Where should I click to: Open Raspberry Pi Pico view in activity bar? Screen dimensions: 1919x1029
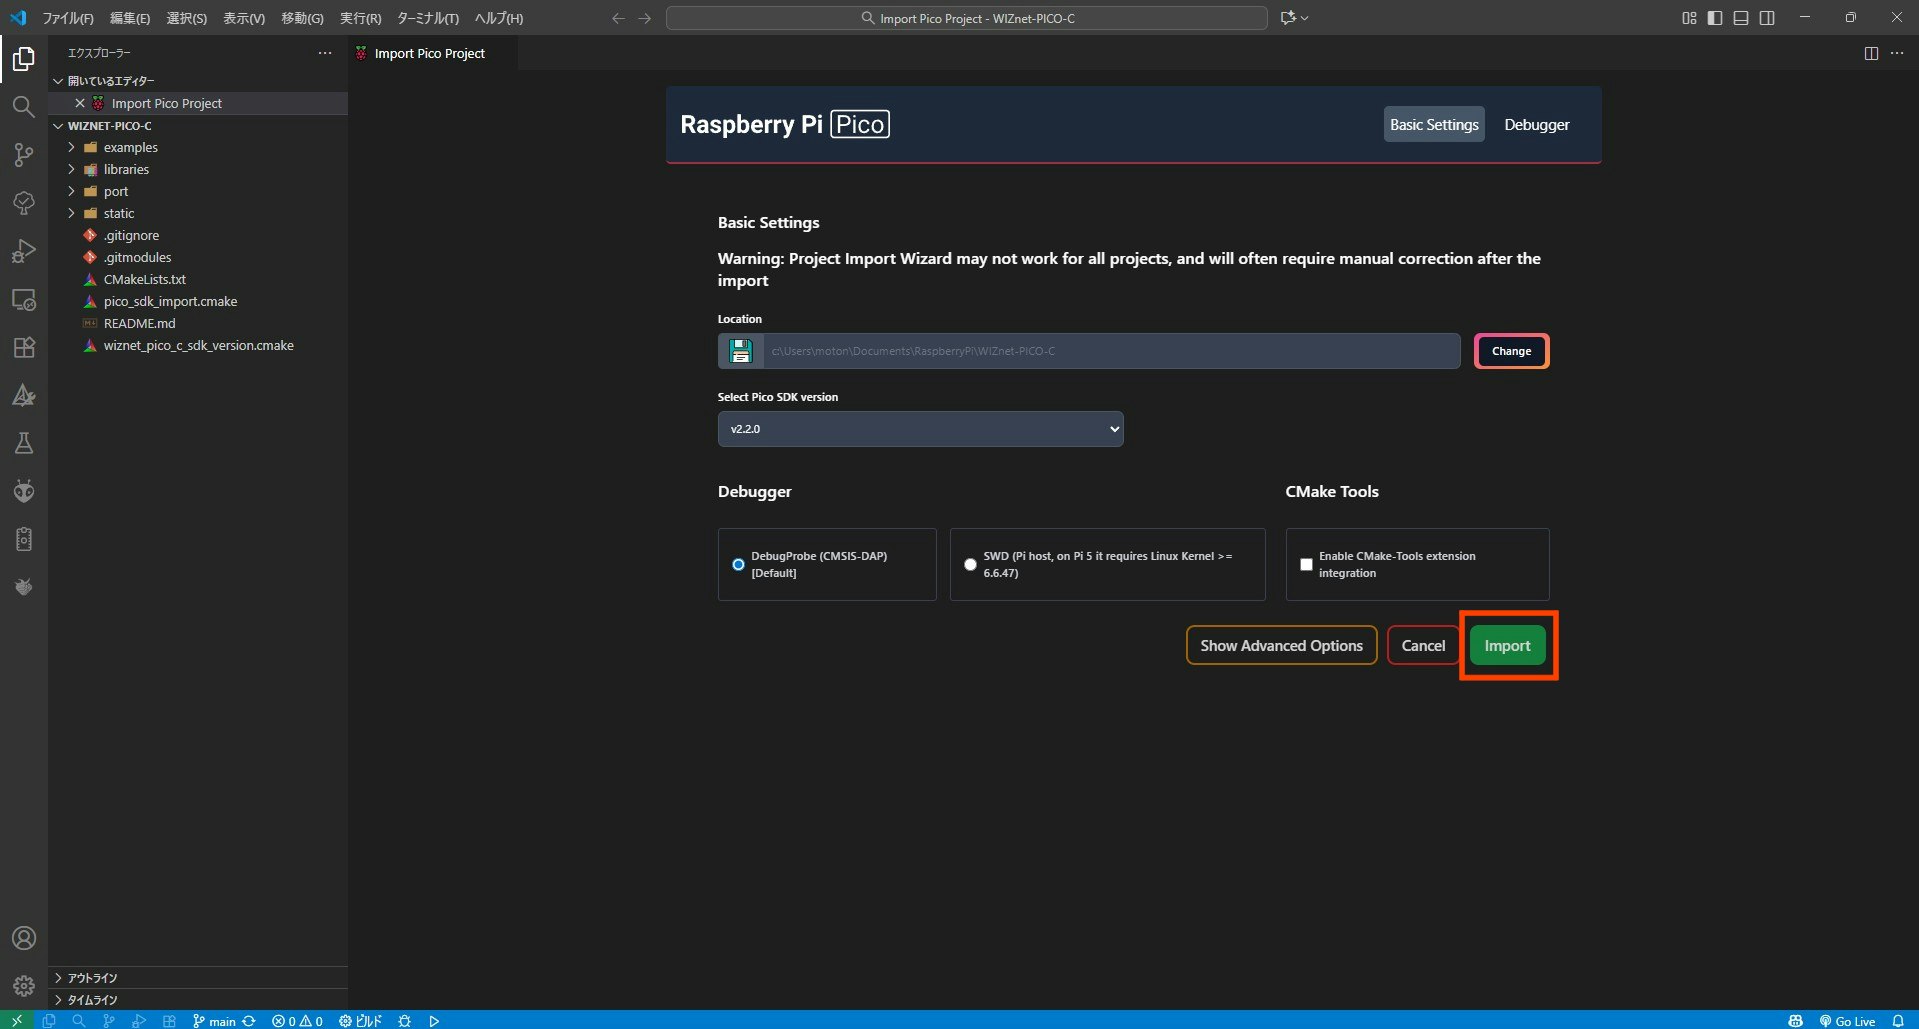pyautogui.click(x=24, y=587)
